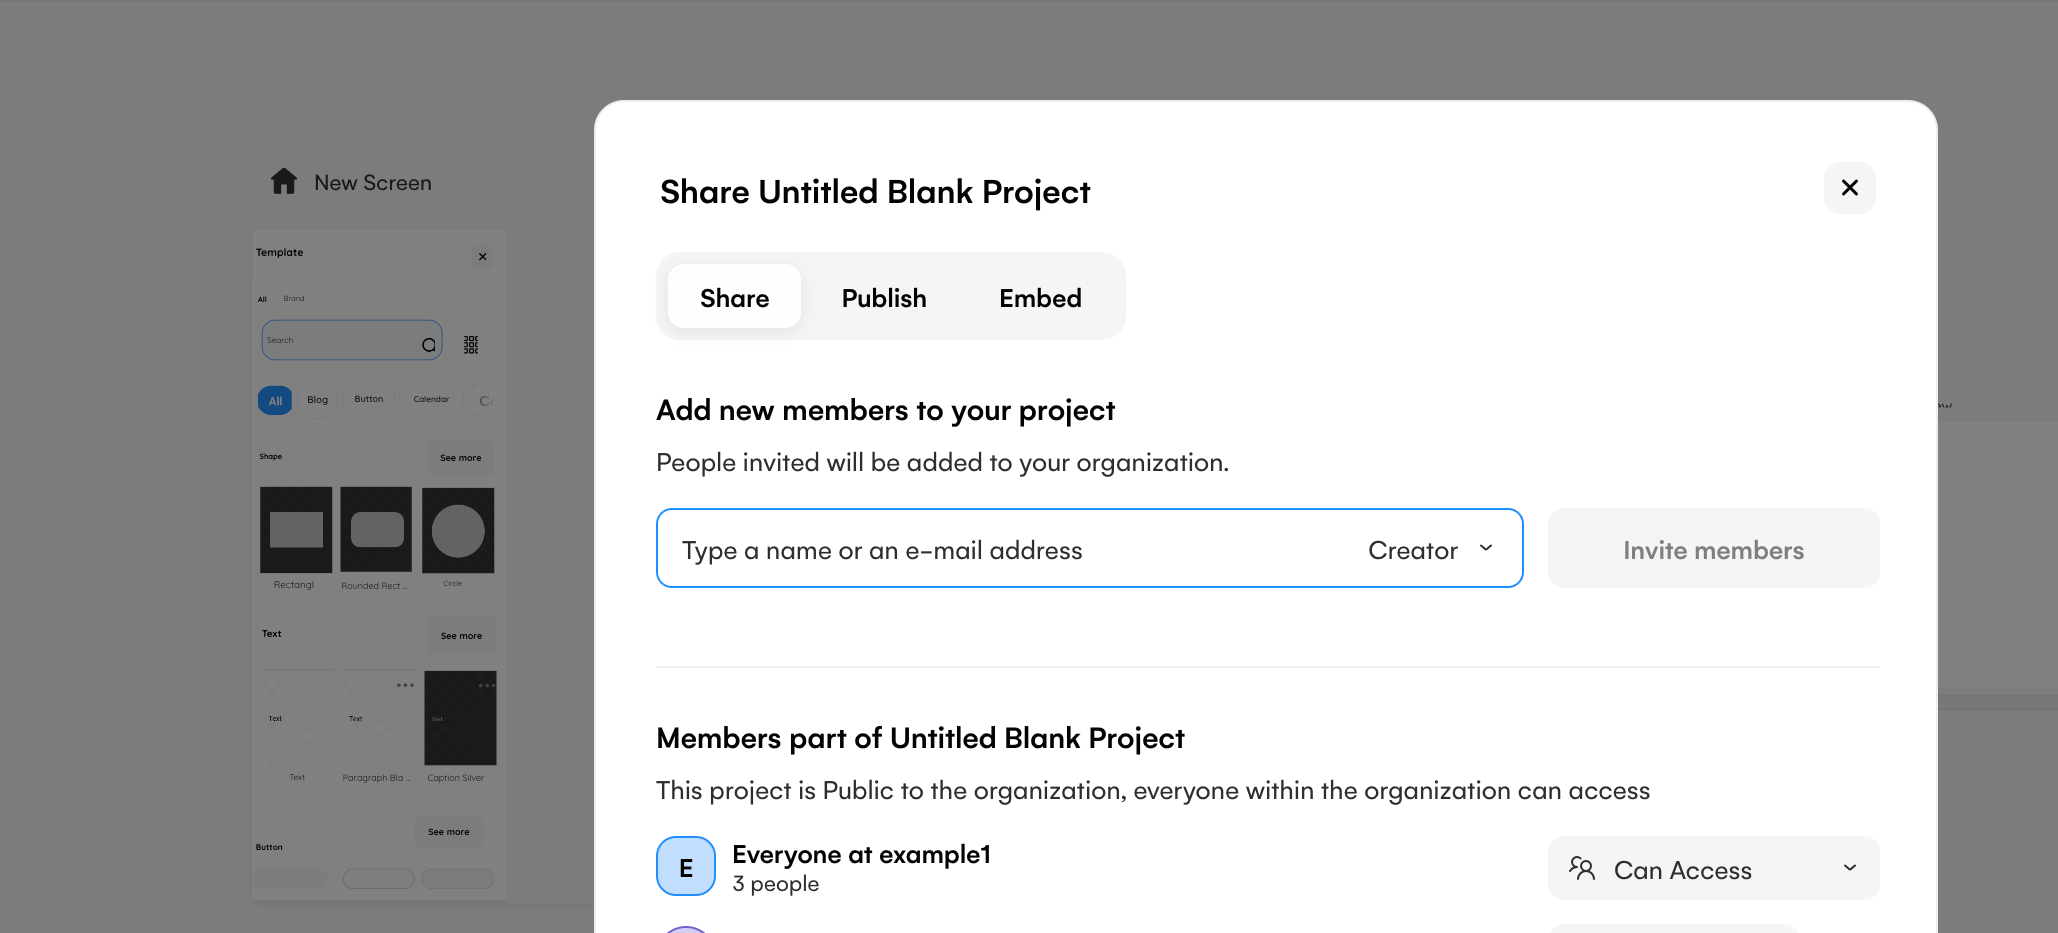Click the home icon beside New Screen

[284, 181]
